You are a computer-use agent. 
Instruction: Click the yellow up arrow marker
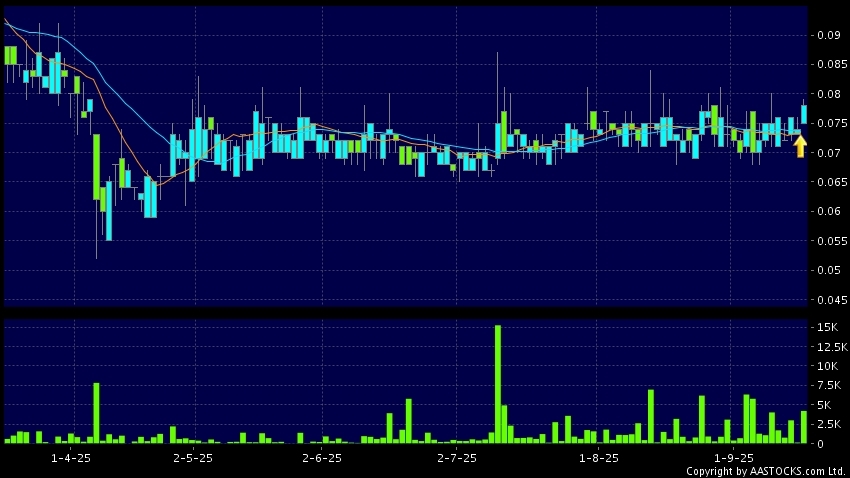[x=800, y=147]
